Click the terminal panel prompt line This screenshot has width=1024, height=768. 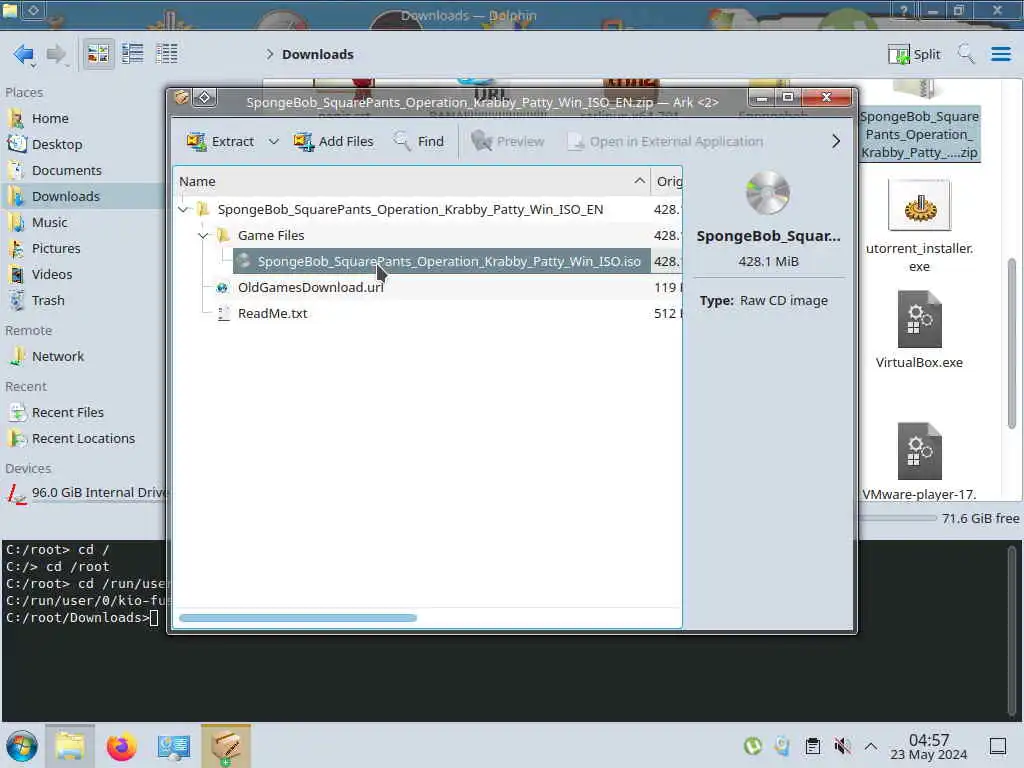(82, 618)
